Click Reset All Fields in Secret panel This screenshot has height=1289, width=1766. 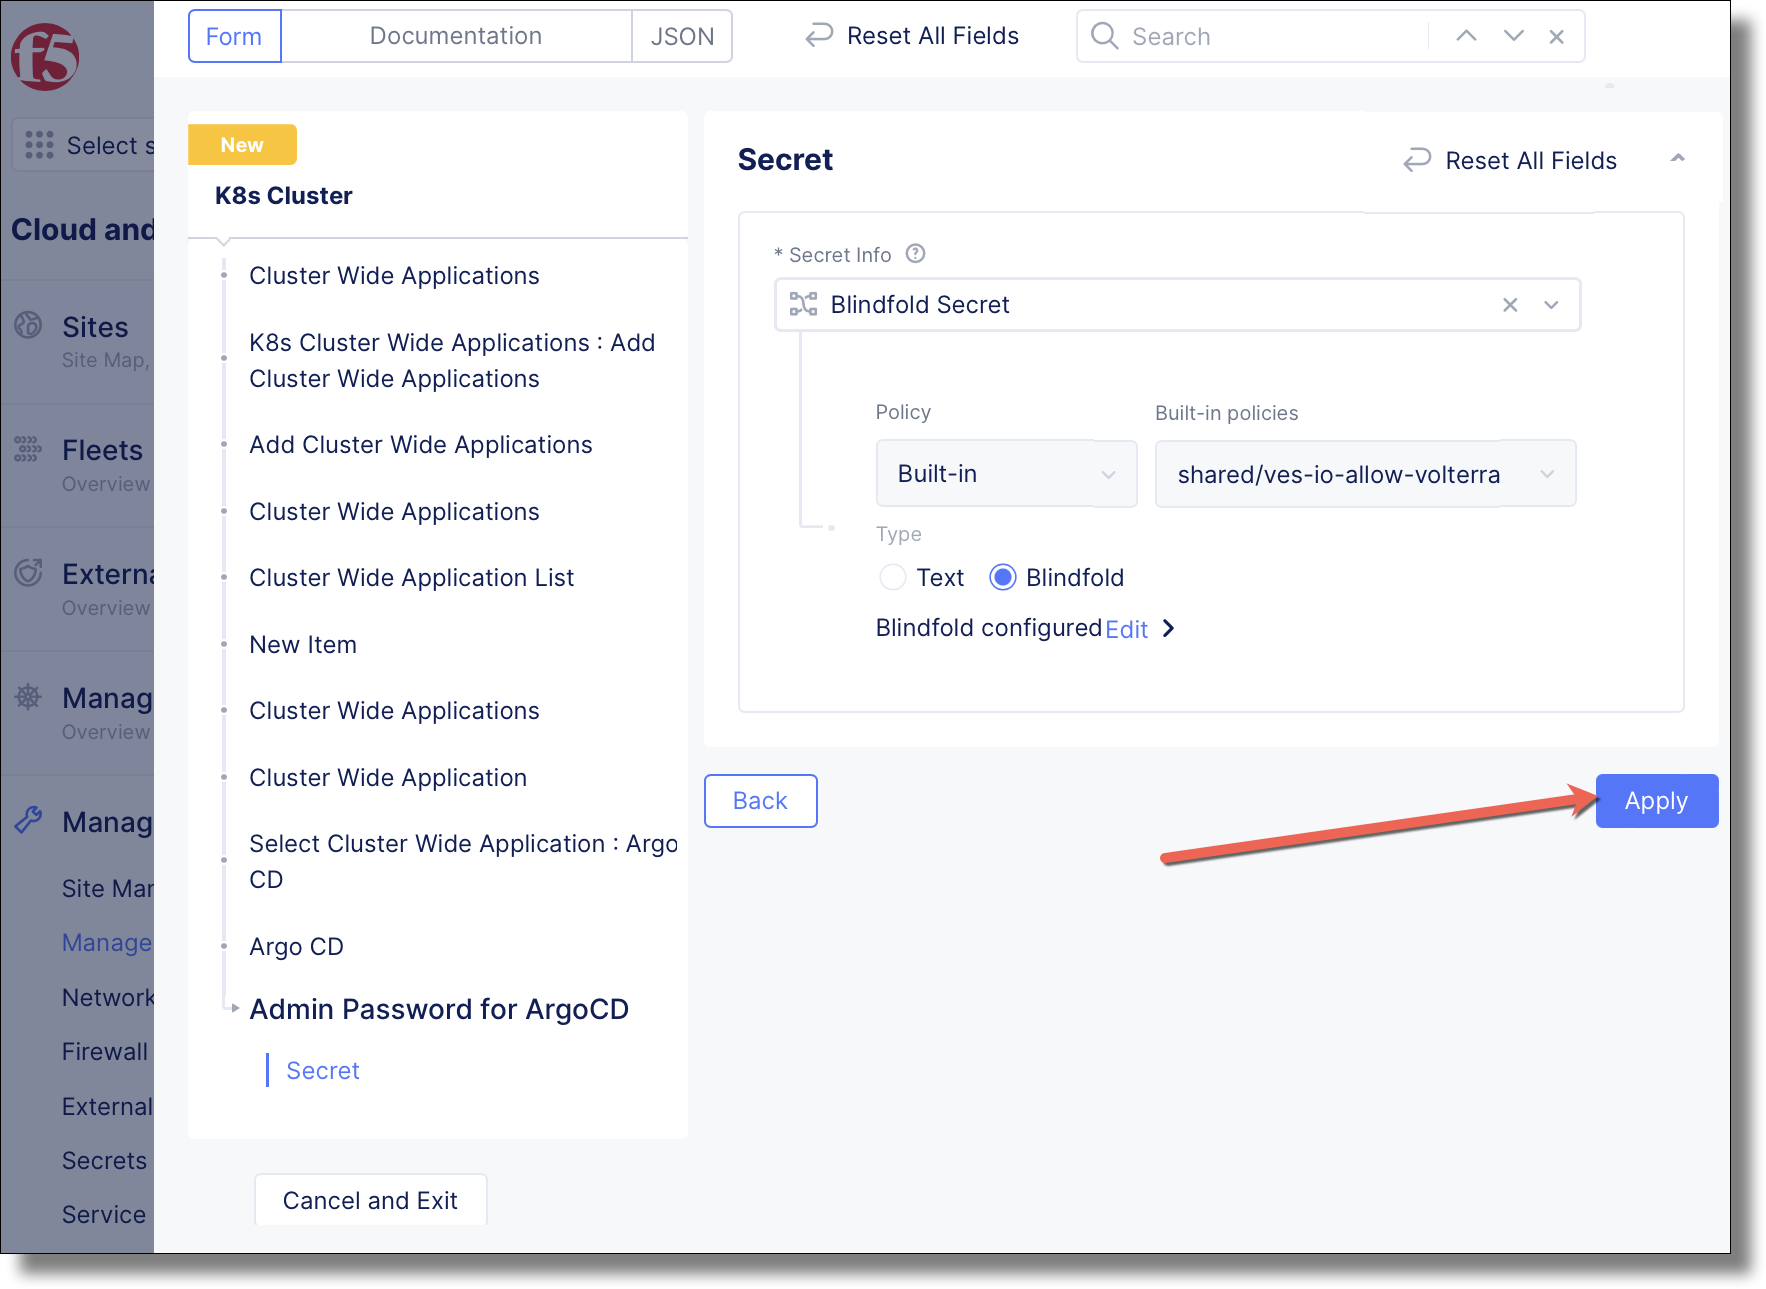tap(1510, 160)
